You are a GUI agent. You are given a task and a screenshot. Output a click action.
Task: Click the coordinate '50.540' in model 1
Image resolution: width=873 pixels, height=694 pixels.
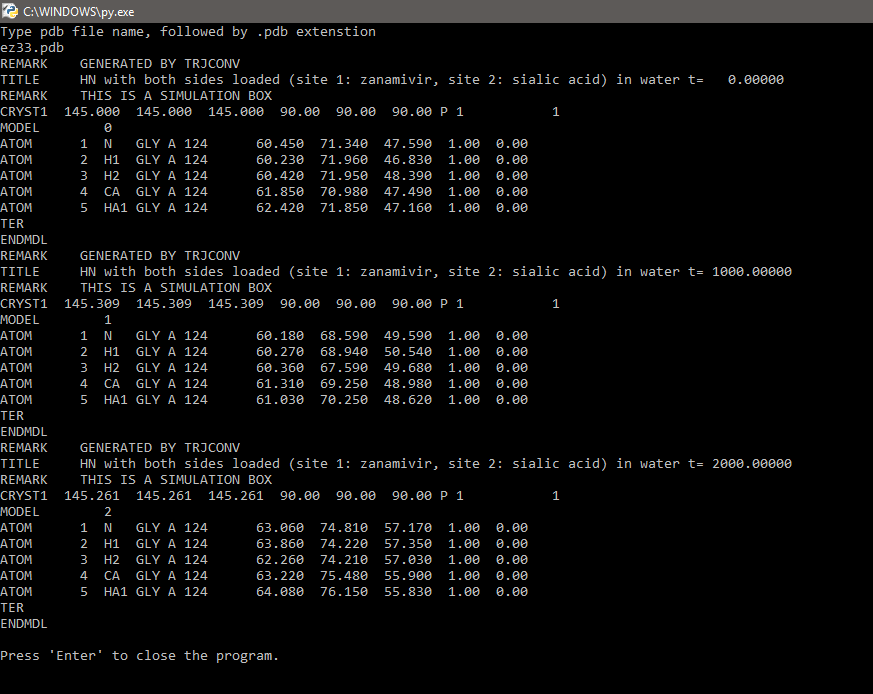coord(408,352)
